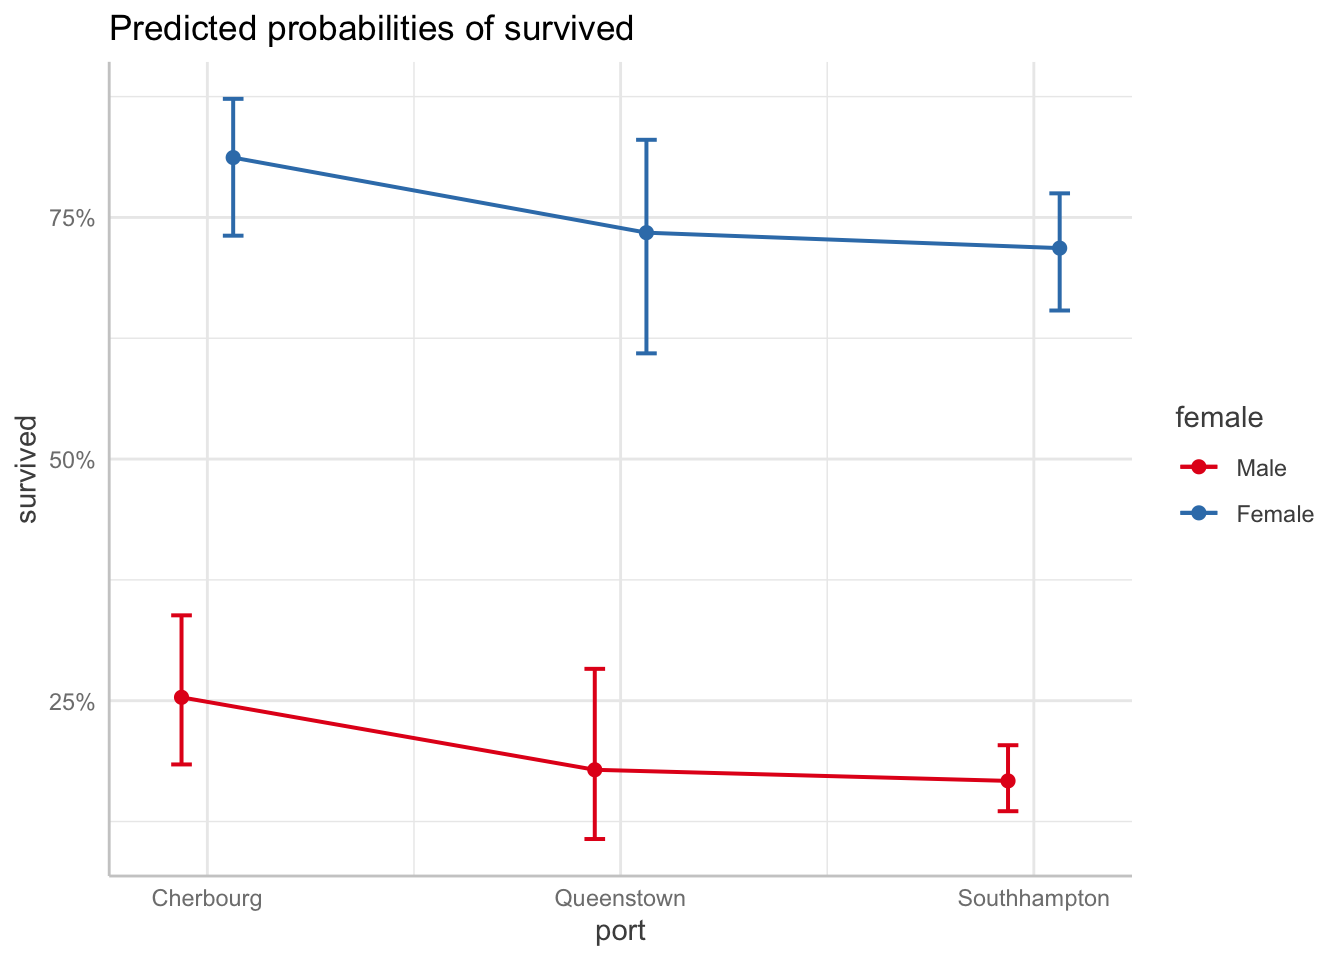Click the Queenstown x-axis tick label
The height and width of the screenshot is (960, 1344).
pyautogui.click(x=620, y=898)
